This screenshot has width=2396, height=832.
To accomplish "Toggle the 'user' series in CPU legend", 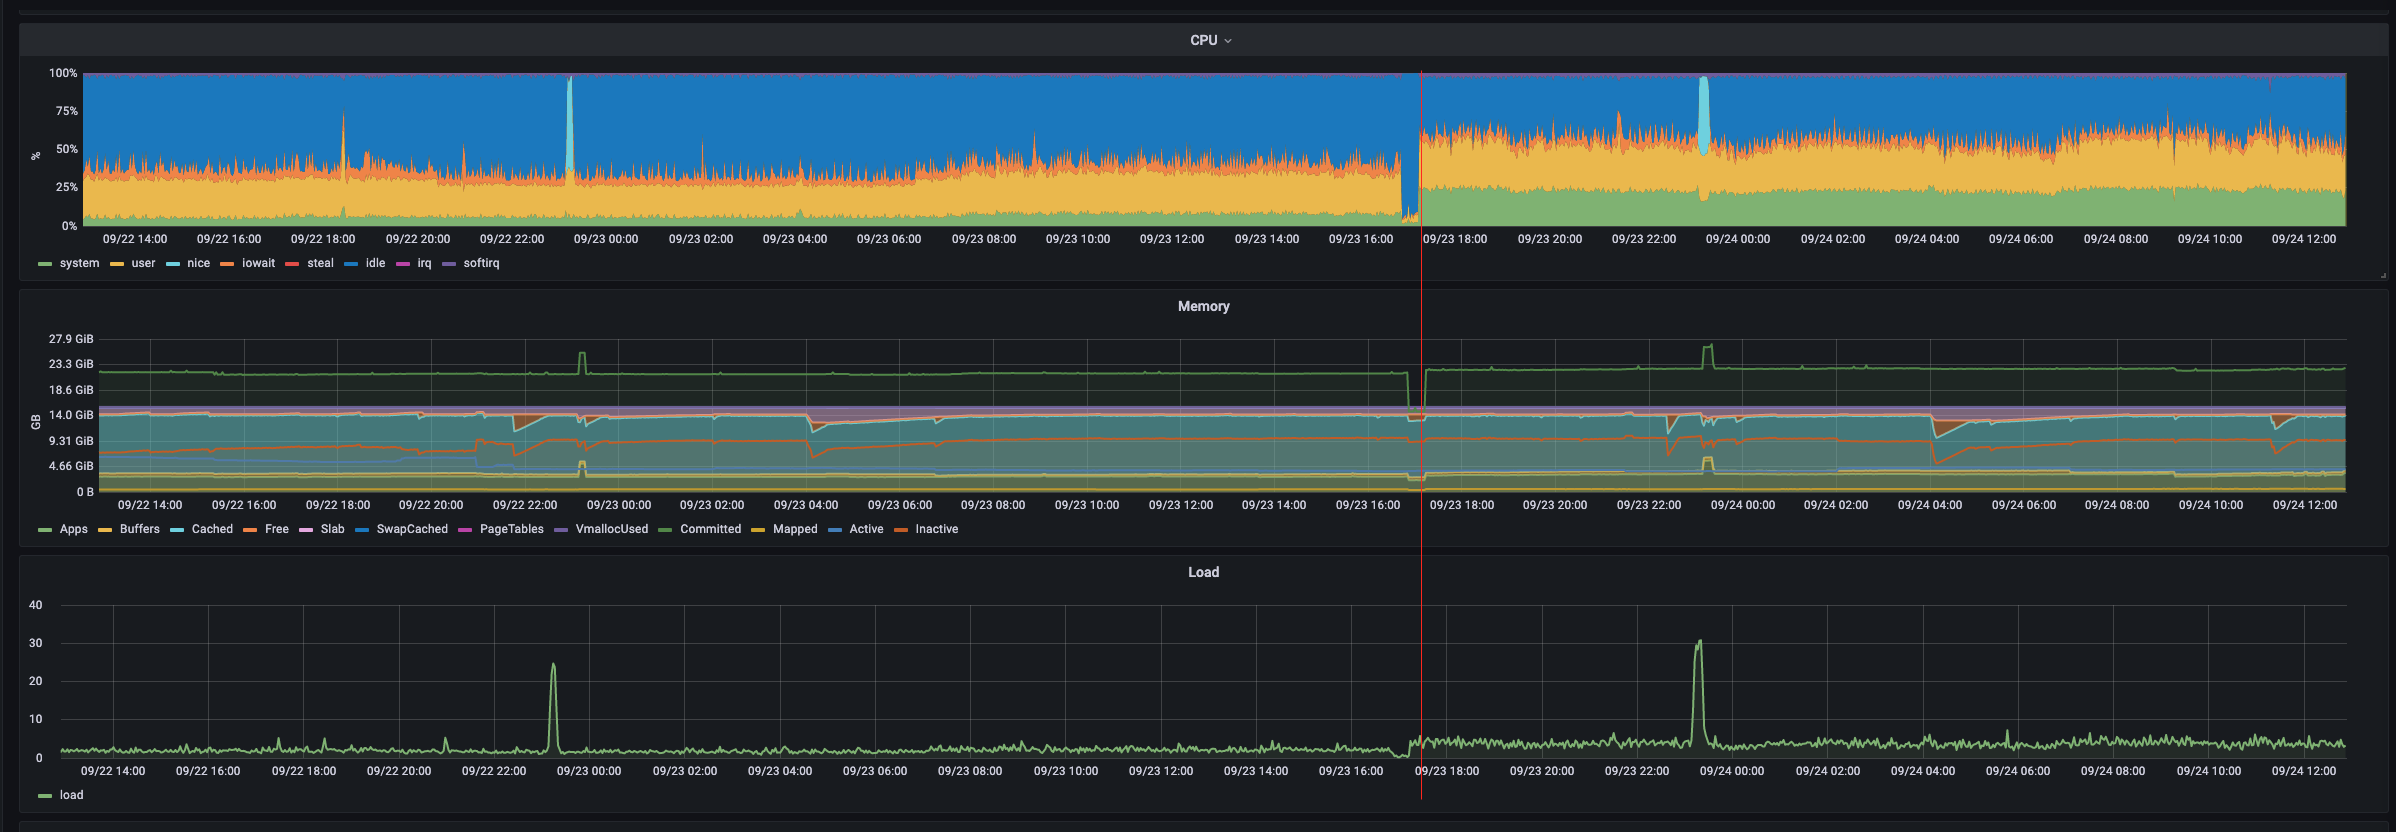I will point(143,263).
